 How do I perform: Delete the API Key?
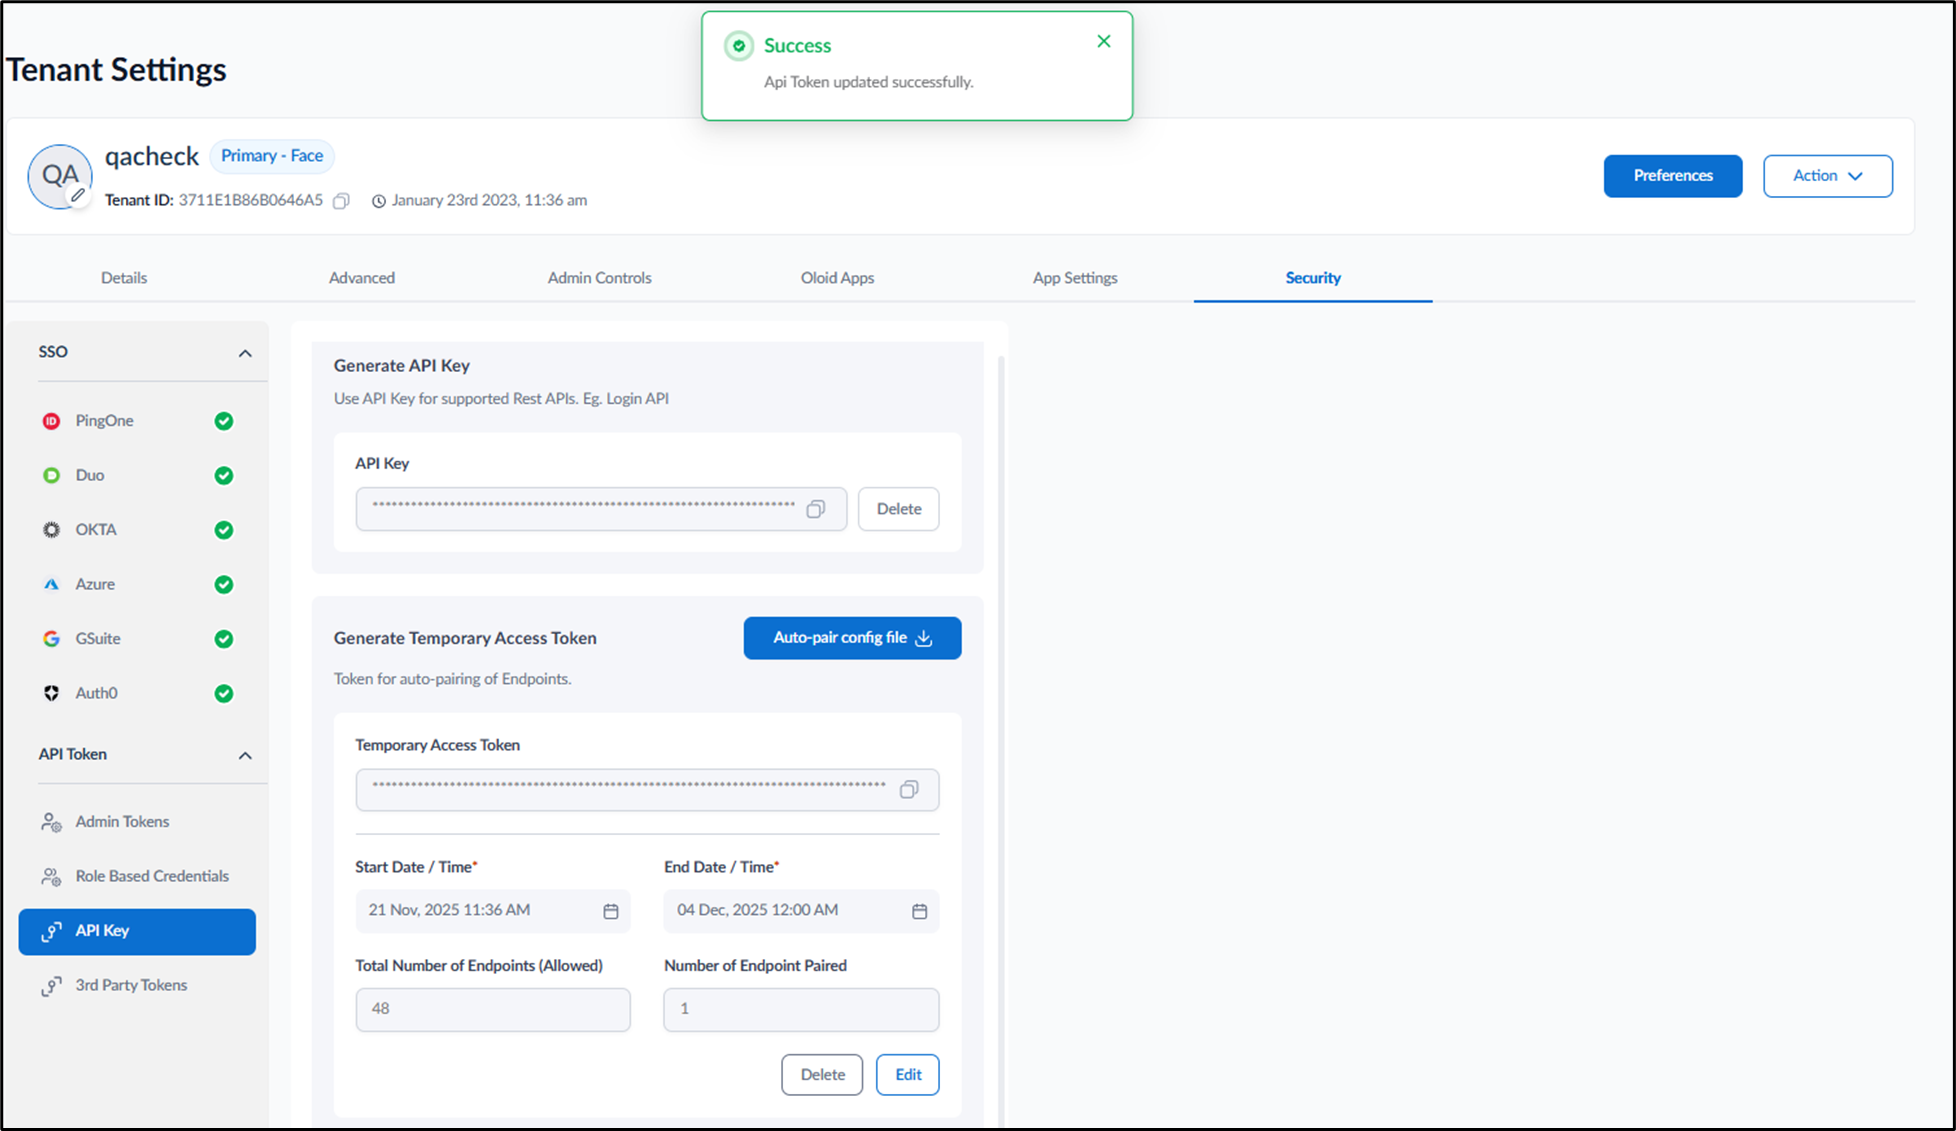pos(898,509)
